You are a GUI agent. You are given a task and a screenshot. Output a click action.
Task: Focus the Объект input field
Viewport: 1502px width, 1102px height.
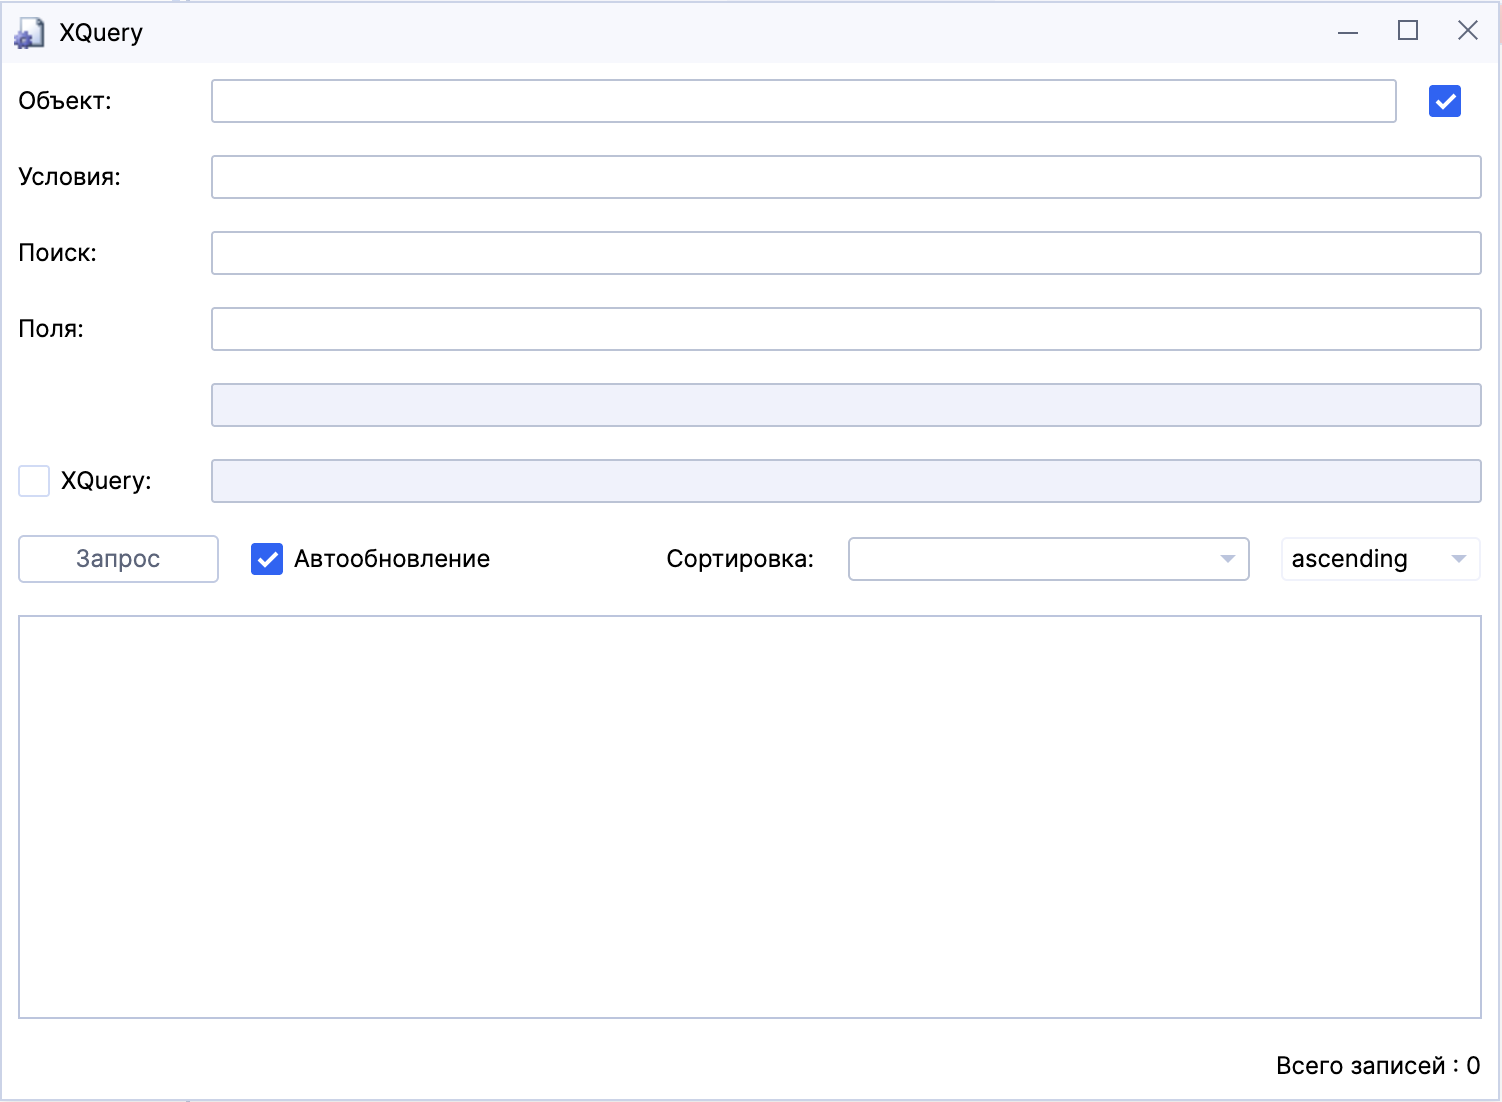(803, 101)
